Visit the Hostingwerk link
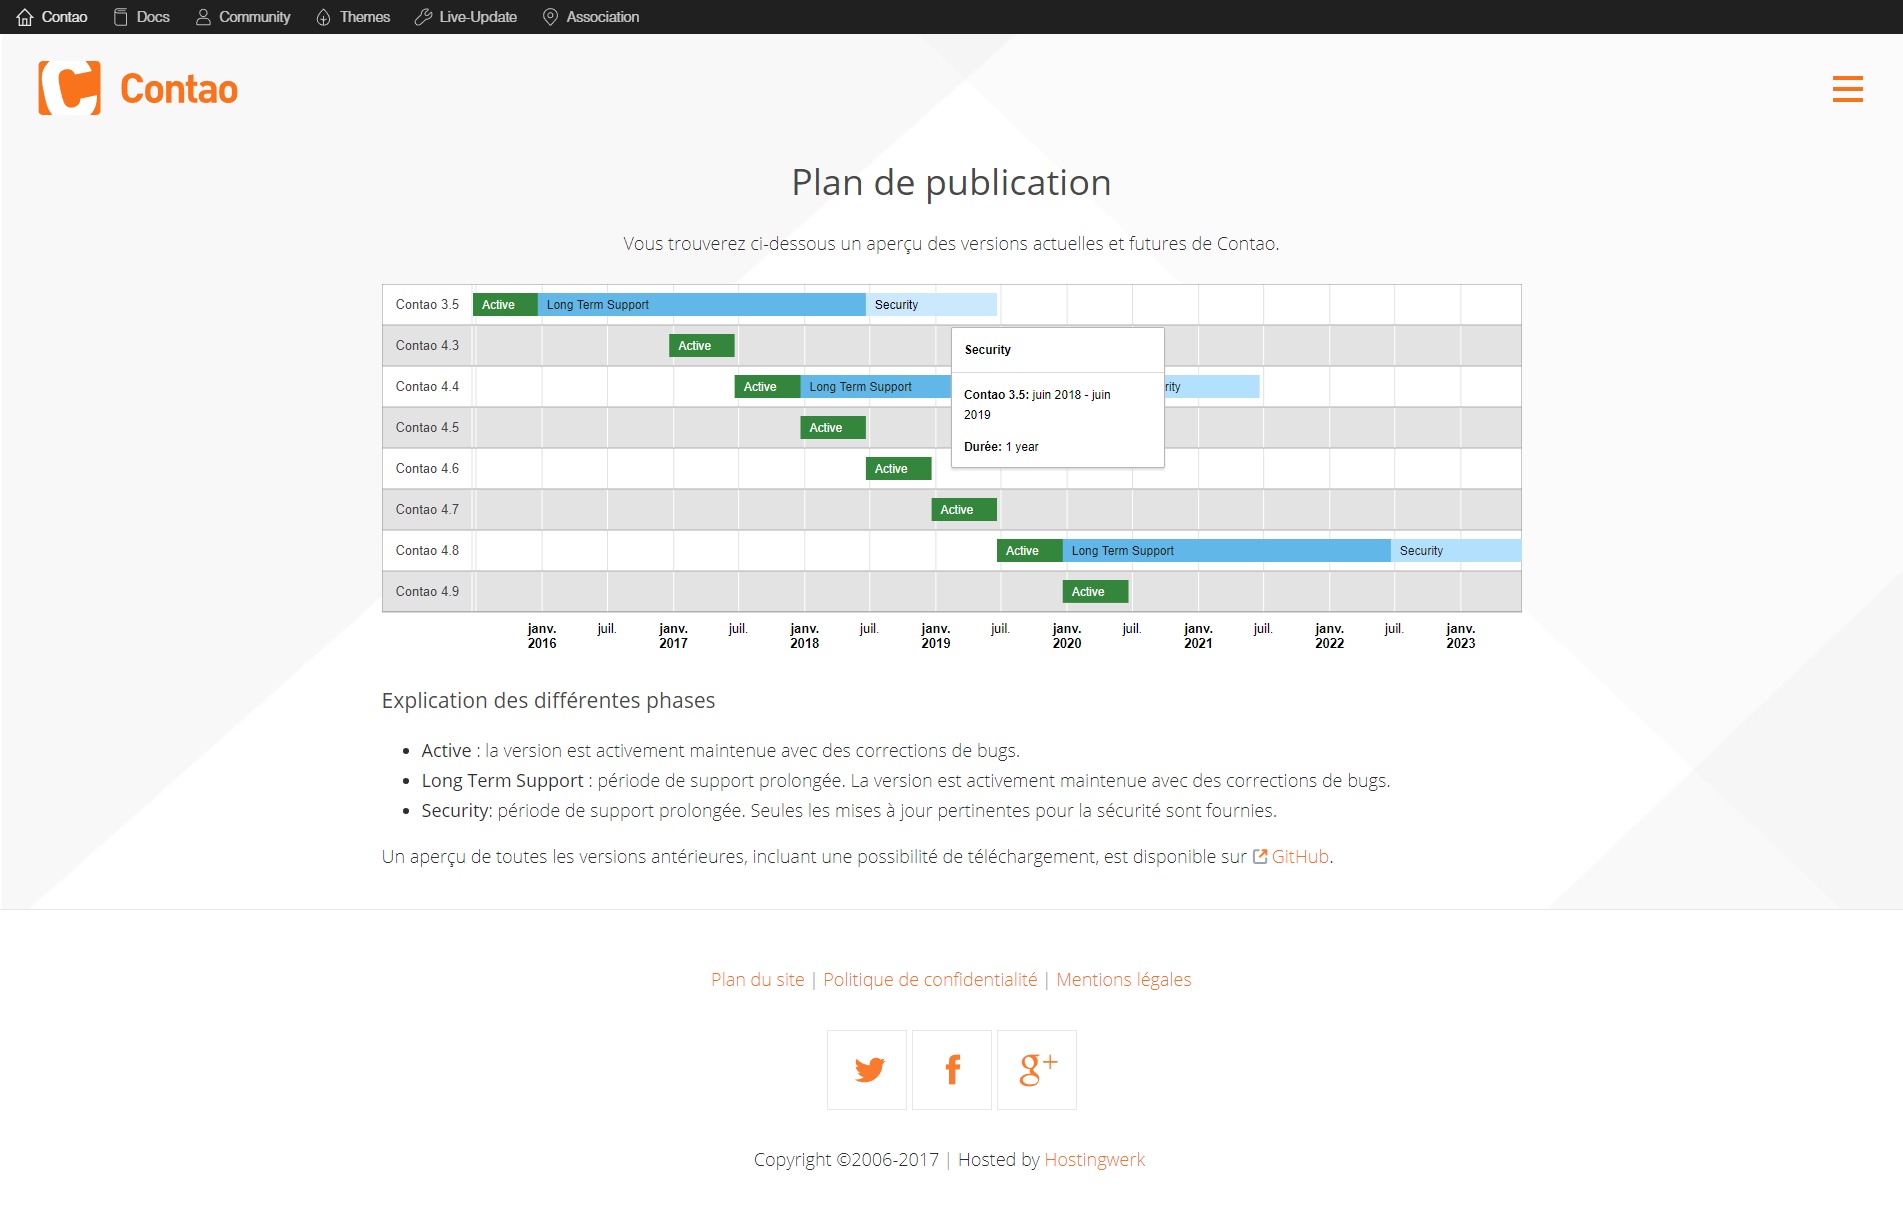This screenshot has height=1228, width=1903. coord(1095,1160)
